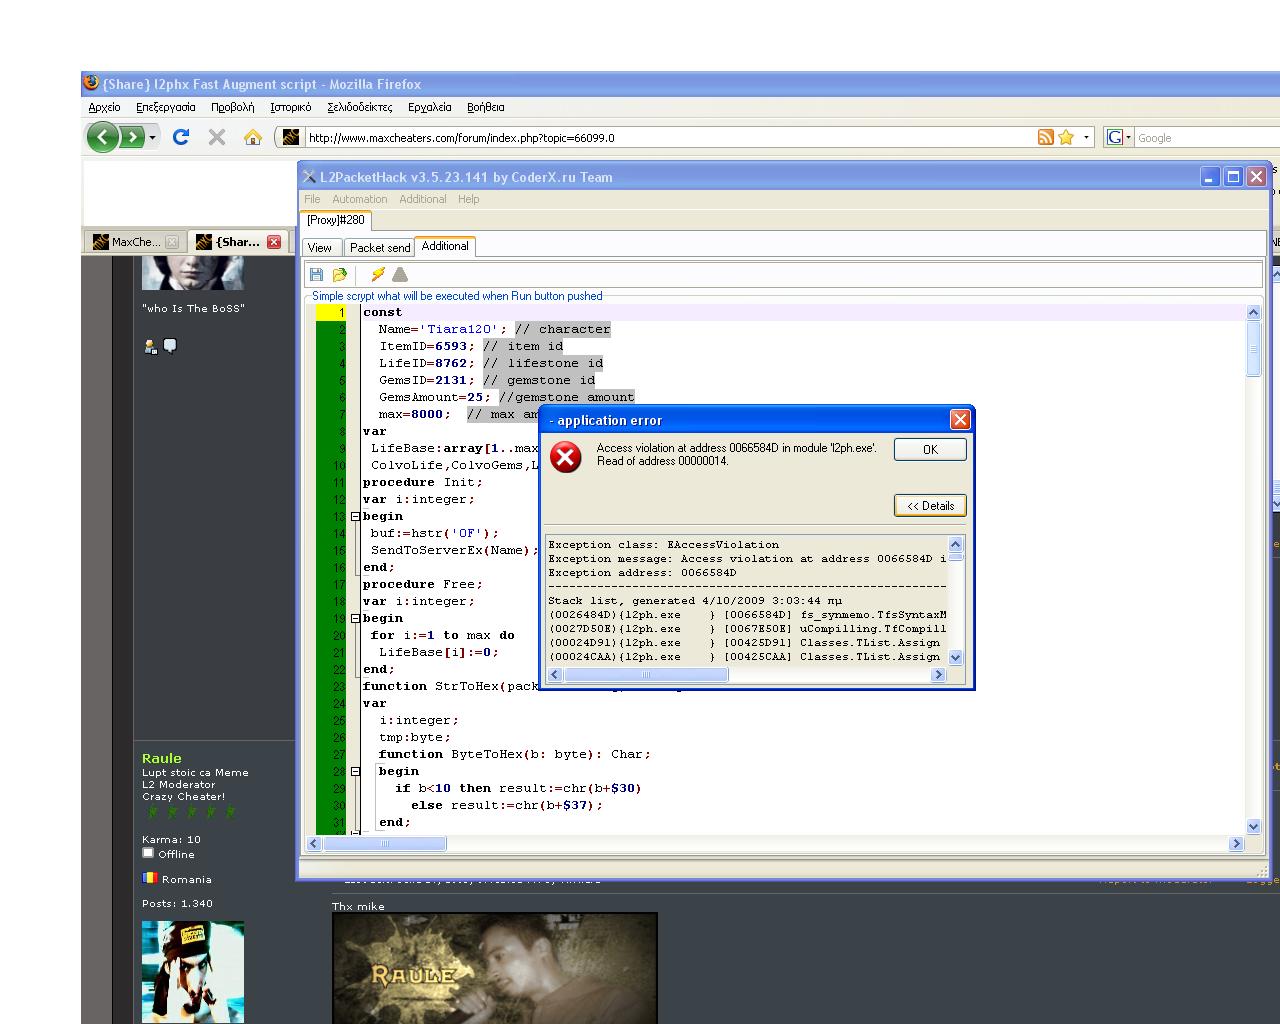Click the error details scroll up arrow

coord(955,544)
